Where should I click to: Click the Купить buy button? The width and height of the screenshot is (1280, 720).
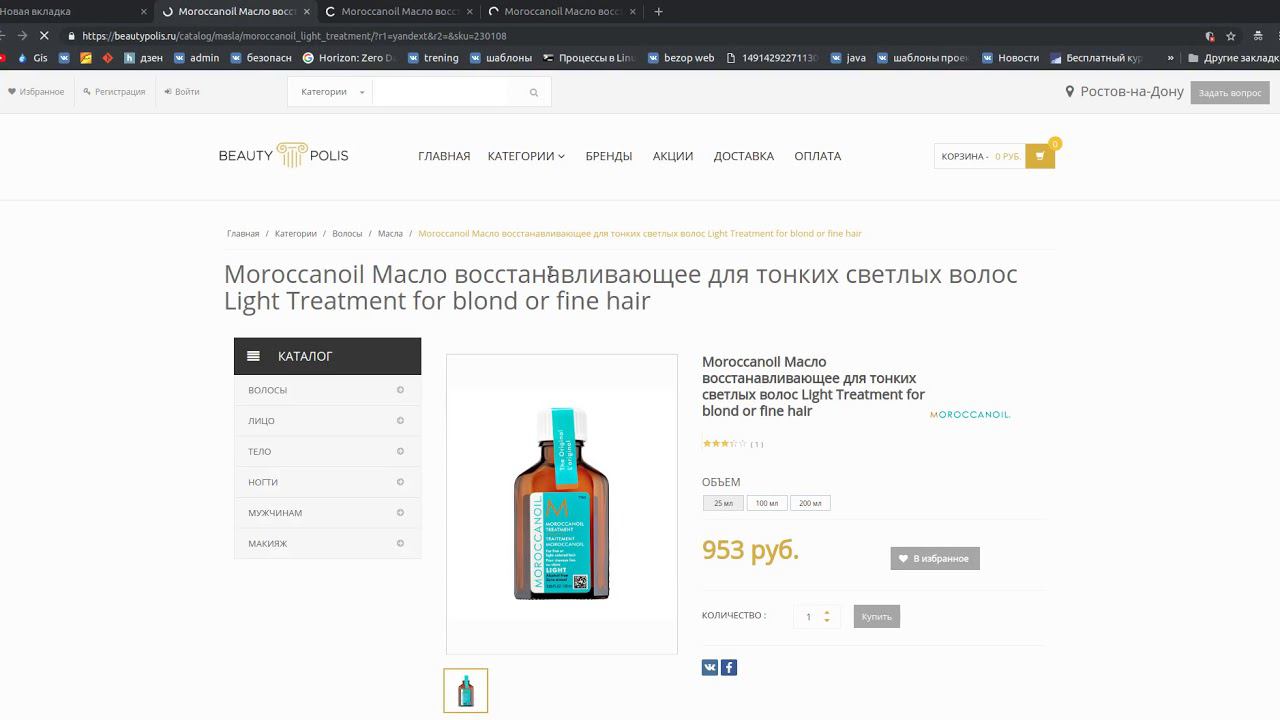pos(877,616)
